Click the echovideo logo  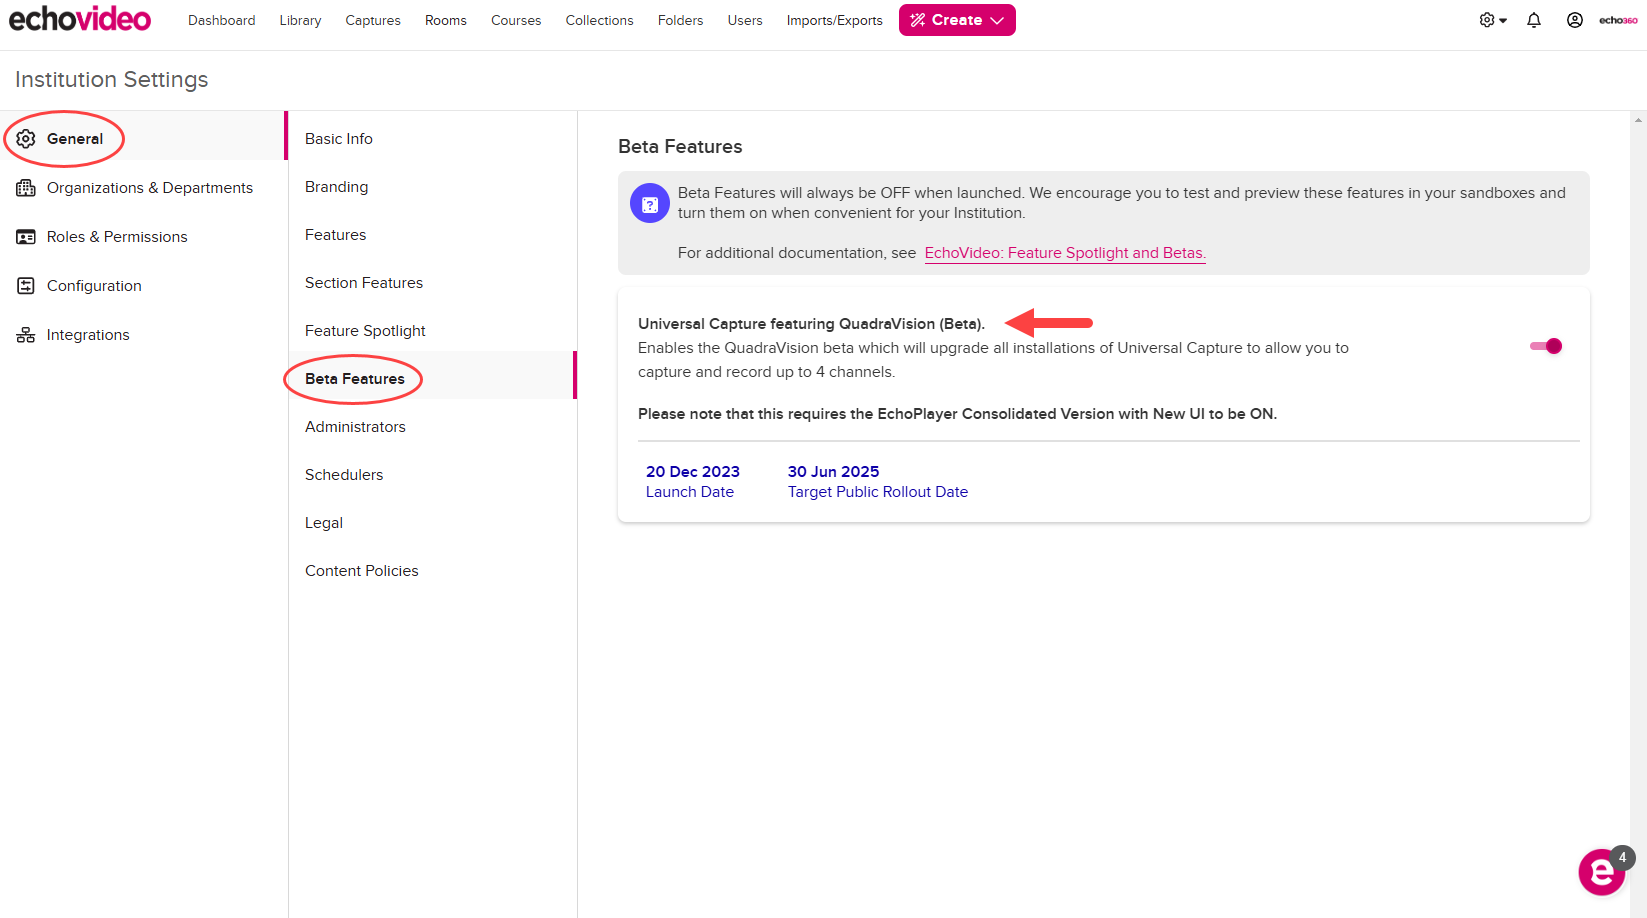click(x=80, y=19)
